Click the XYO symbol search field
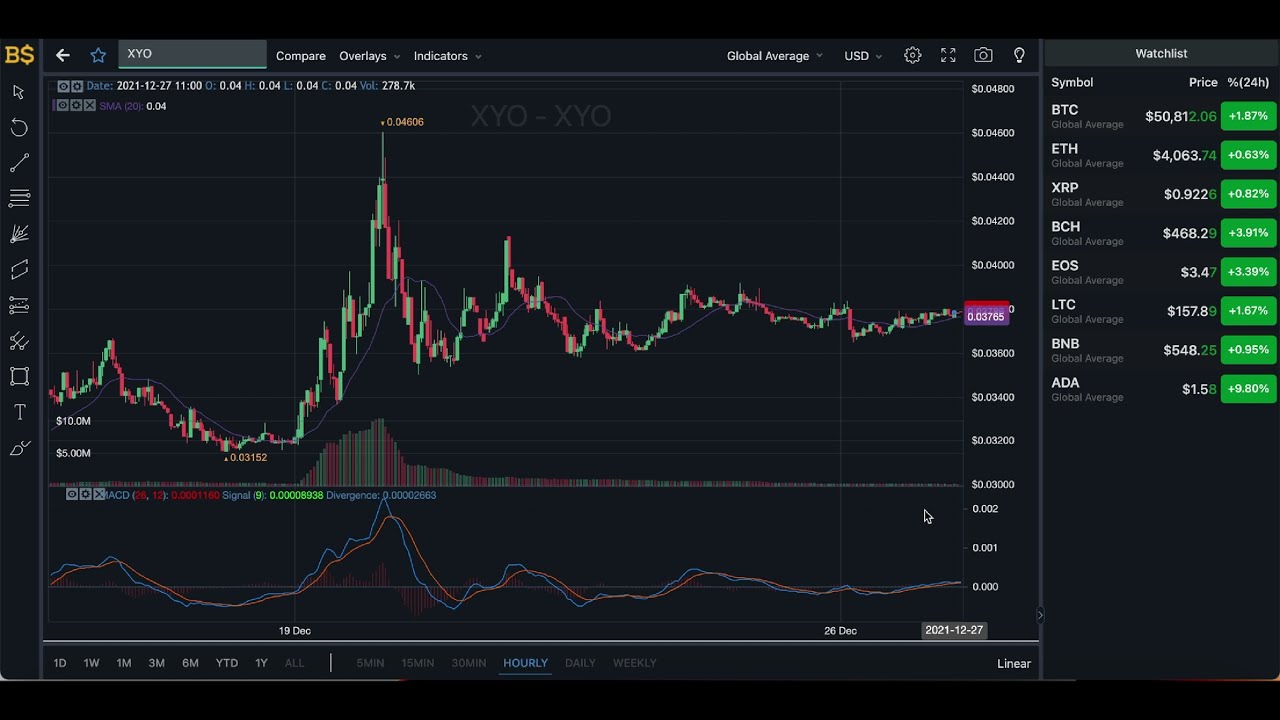The width and height of the screenshot is (1280, 720). click(x=192, y=54)
